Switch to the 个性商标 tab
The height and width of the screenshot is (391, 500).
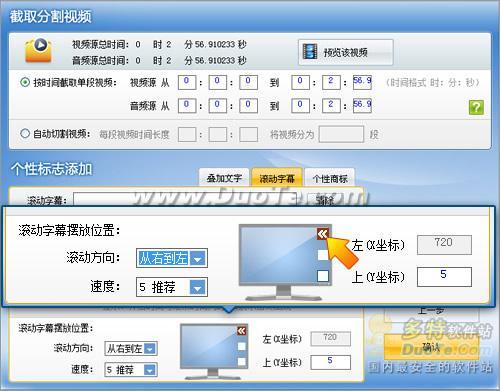pyautogui.click(x=330, y=178)
